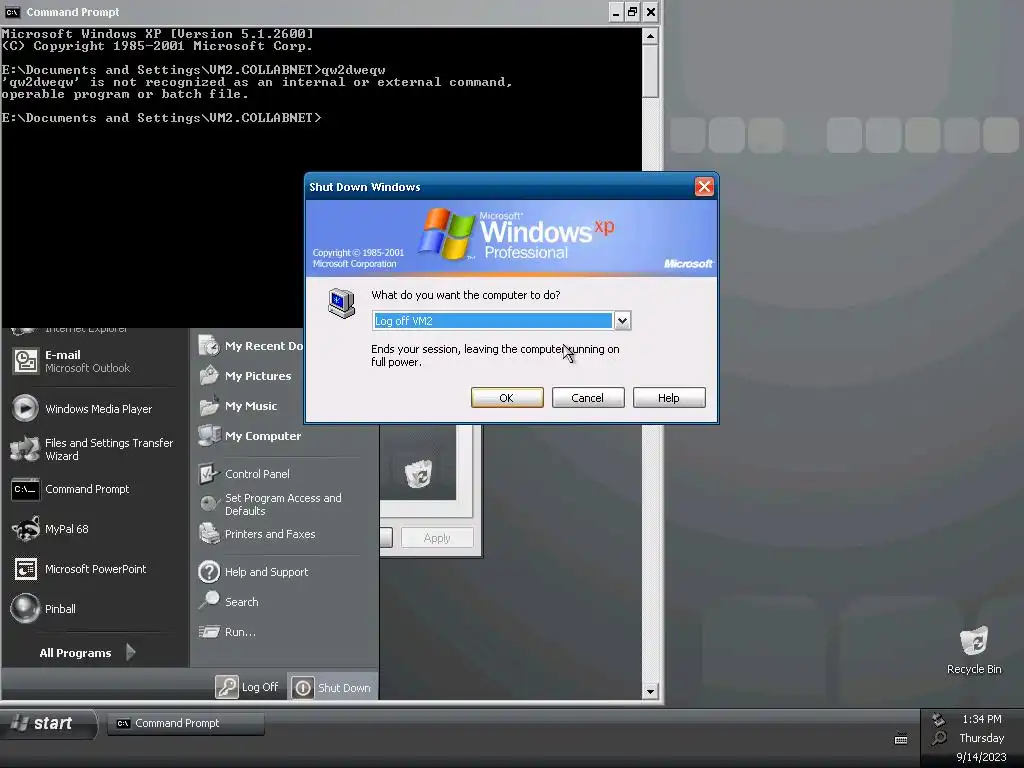Click Log Off key icon button

227,687
